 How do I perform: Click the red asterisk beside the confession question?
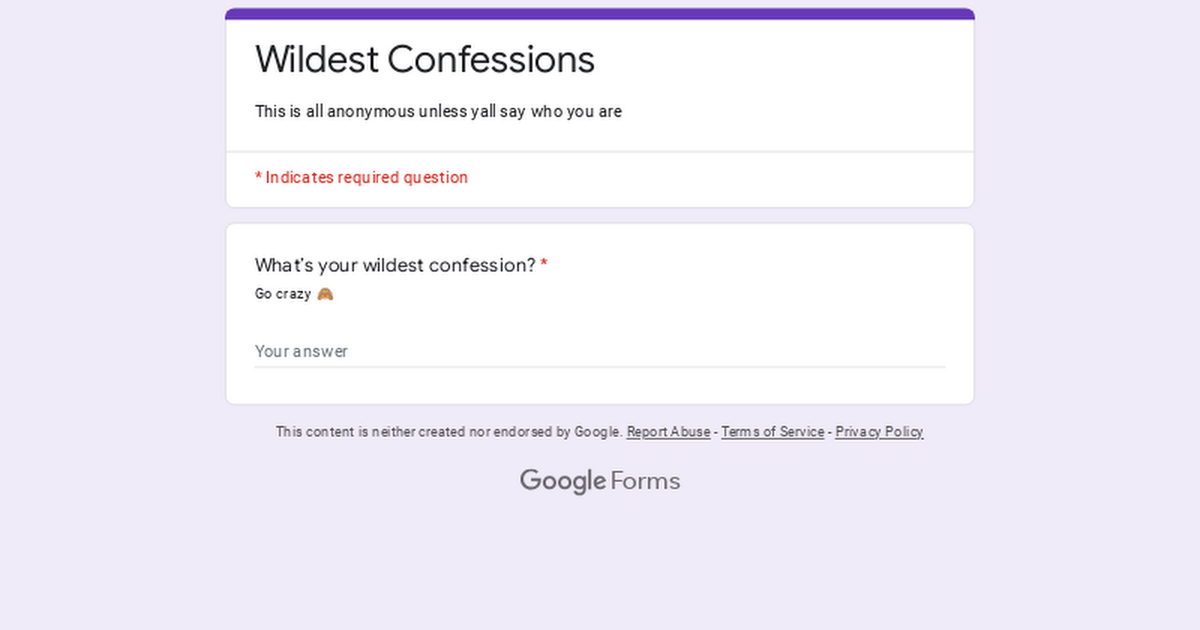544,266
